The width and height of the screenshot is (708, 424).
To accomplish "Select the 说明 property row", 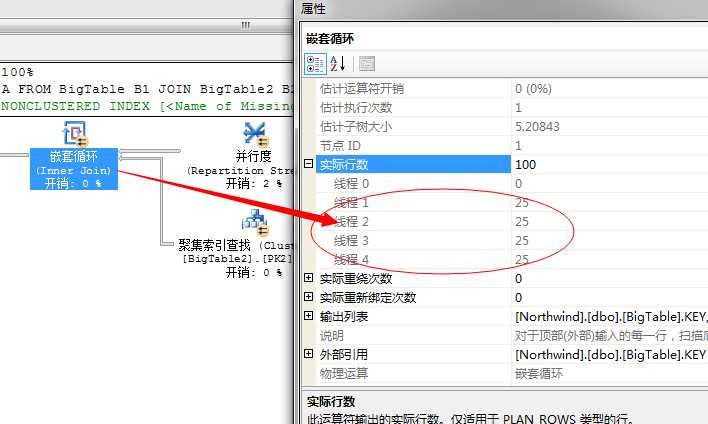I will pos(512,335).
